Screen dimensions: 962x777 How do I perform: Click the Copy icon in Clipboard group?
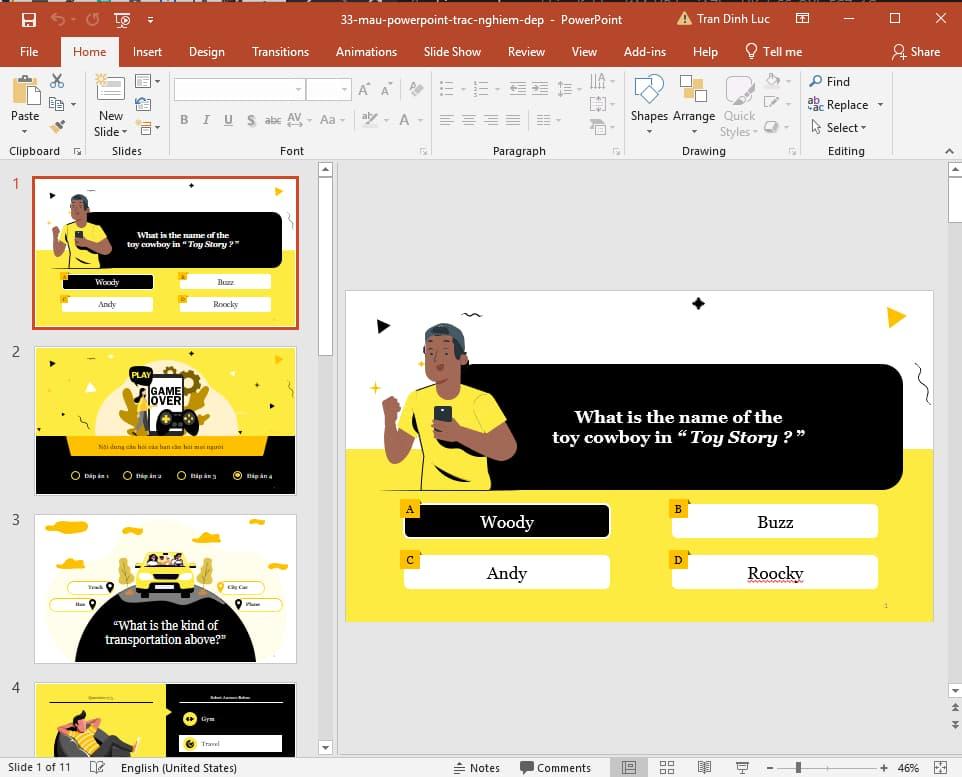pyautogui.click(x=57, y=103)
